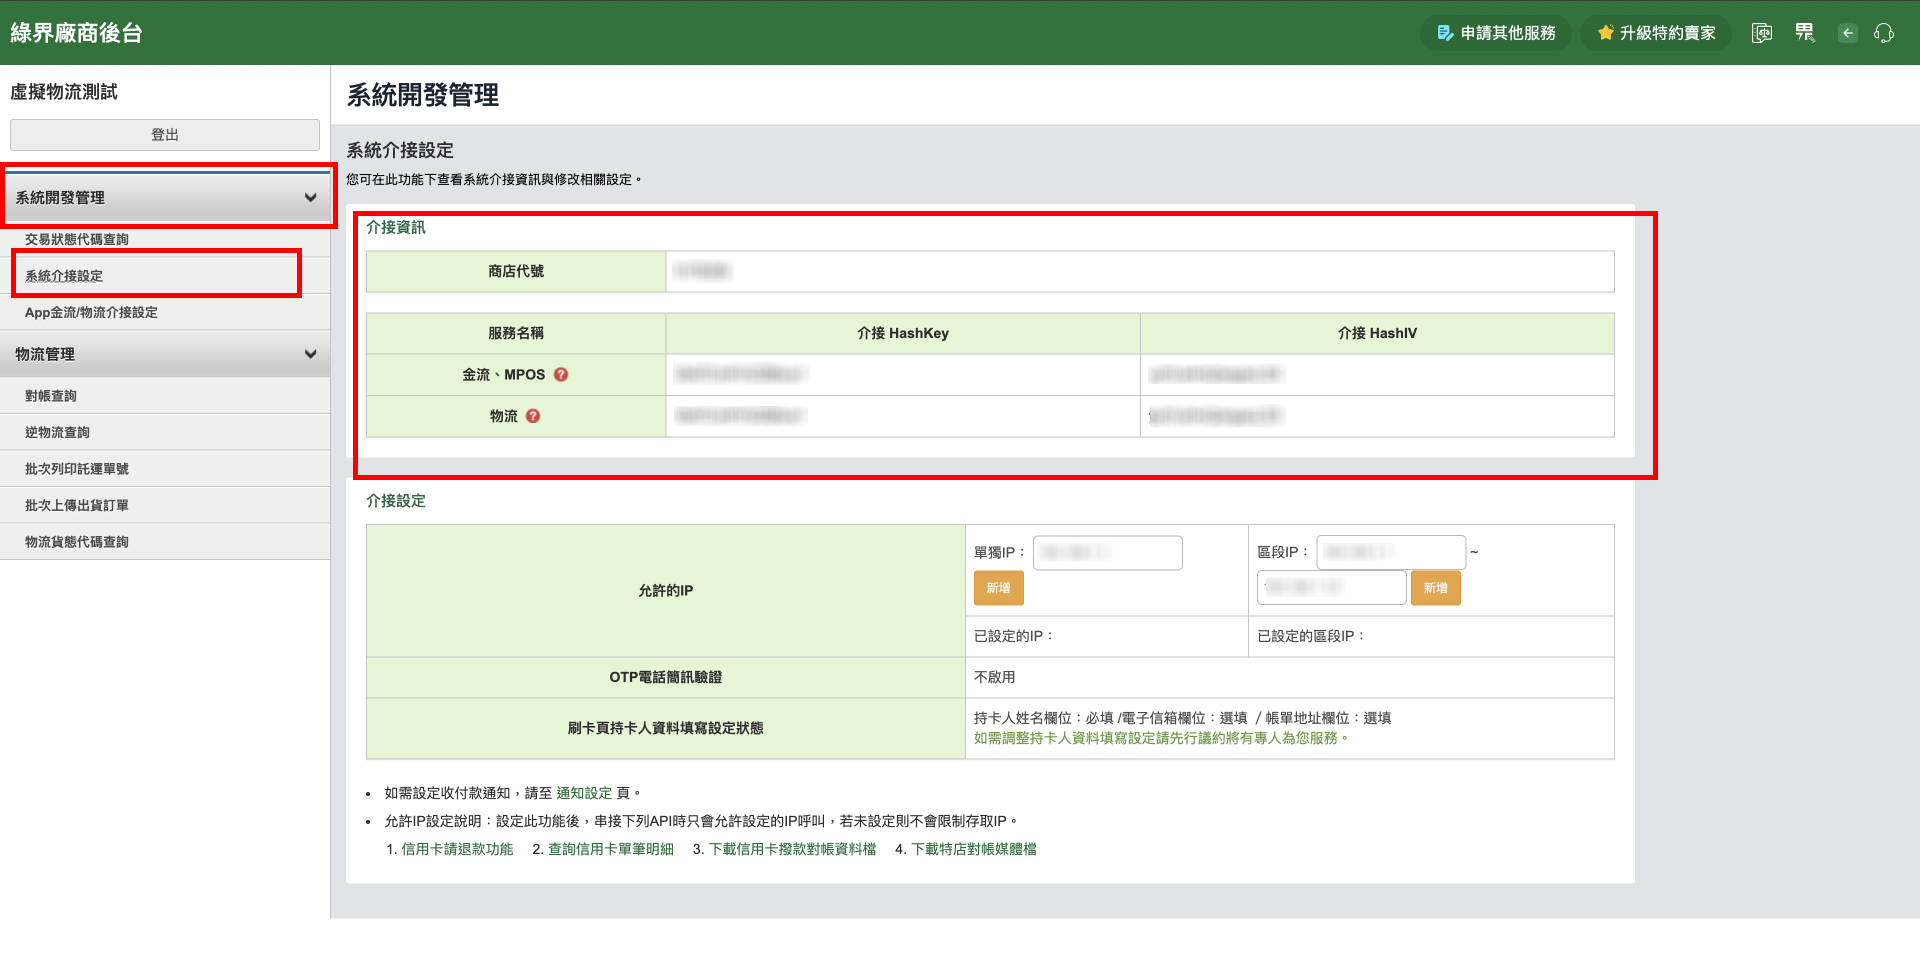Image resolution: width=1920 pixels, height=959 pixels.
Task: Click the 界 logo icon in header
Action: 1805,33
